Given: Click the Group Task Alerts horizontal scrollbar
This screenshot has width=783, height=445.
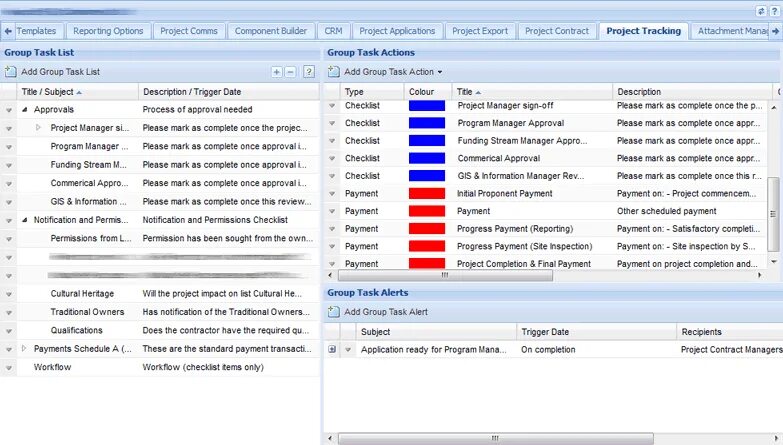Looking at the screenshot, I should (x=495, y=439).
